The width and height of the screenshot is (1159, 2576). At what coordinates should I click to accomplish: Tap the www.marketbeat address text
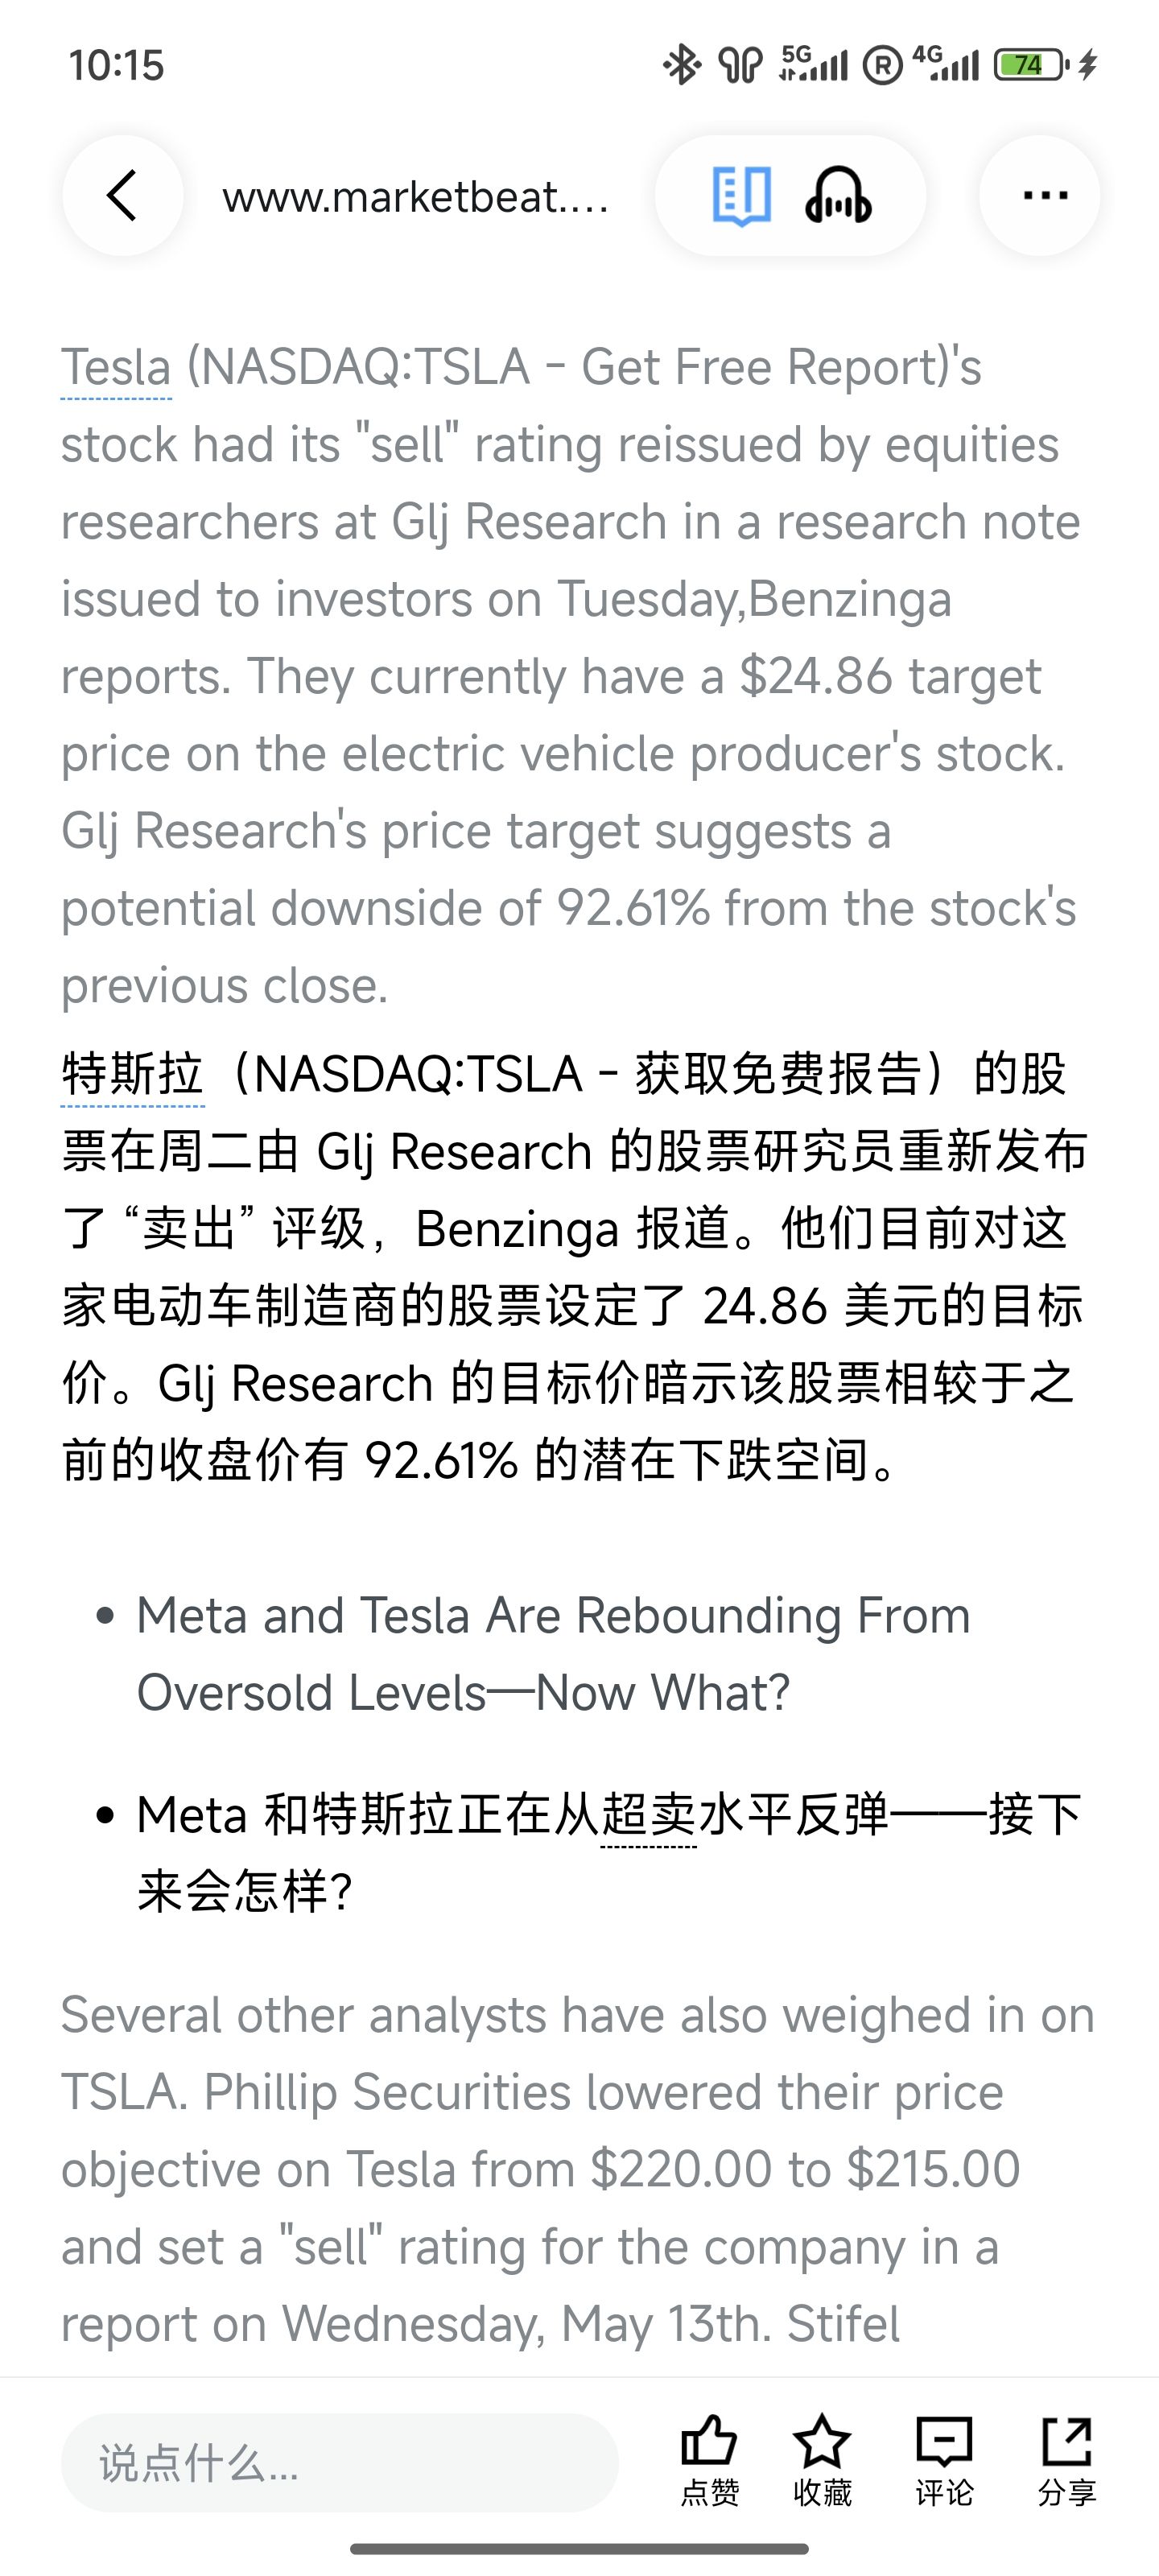point(415,197)
